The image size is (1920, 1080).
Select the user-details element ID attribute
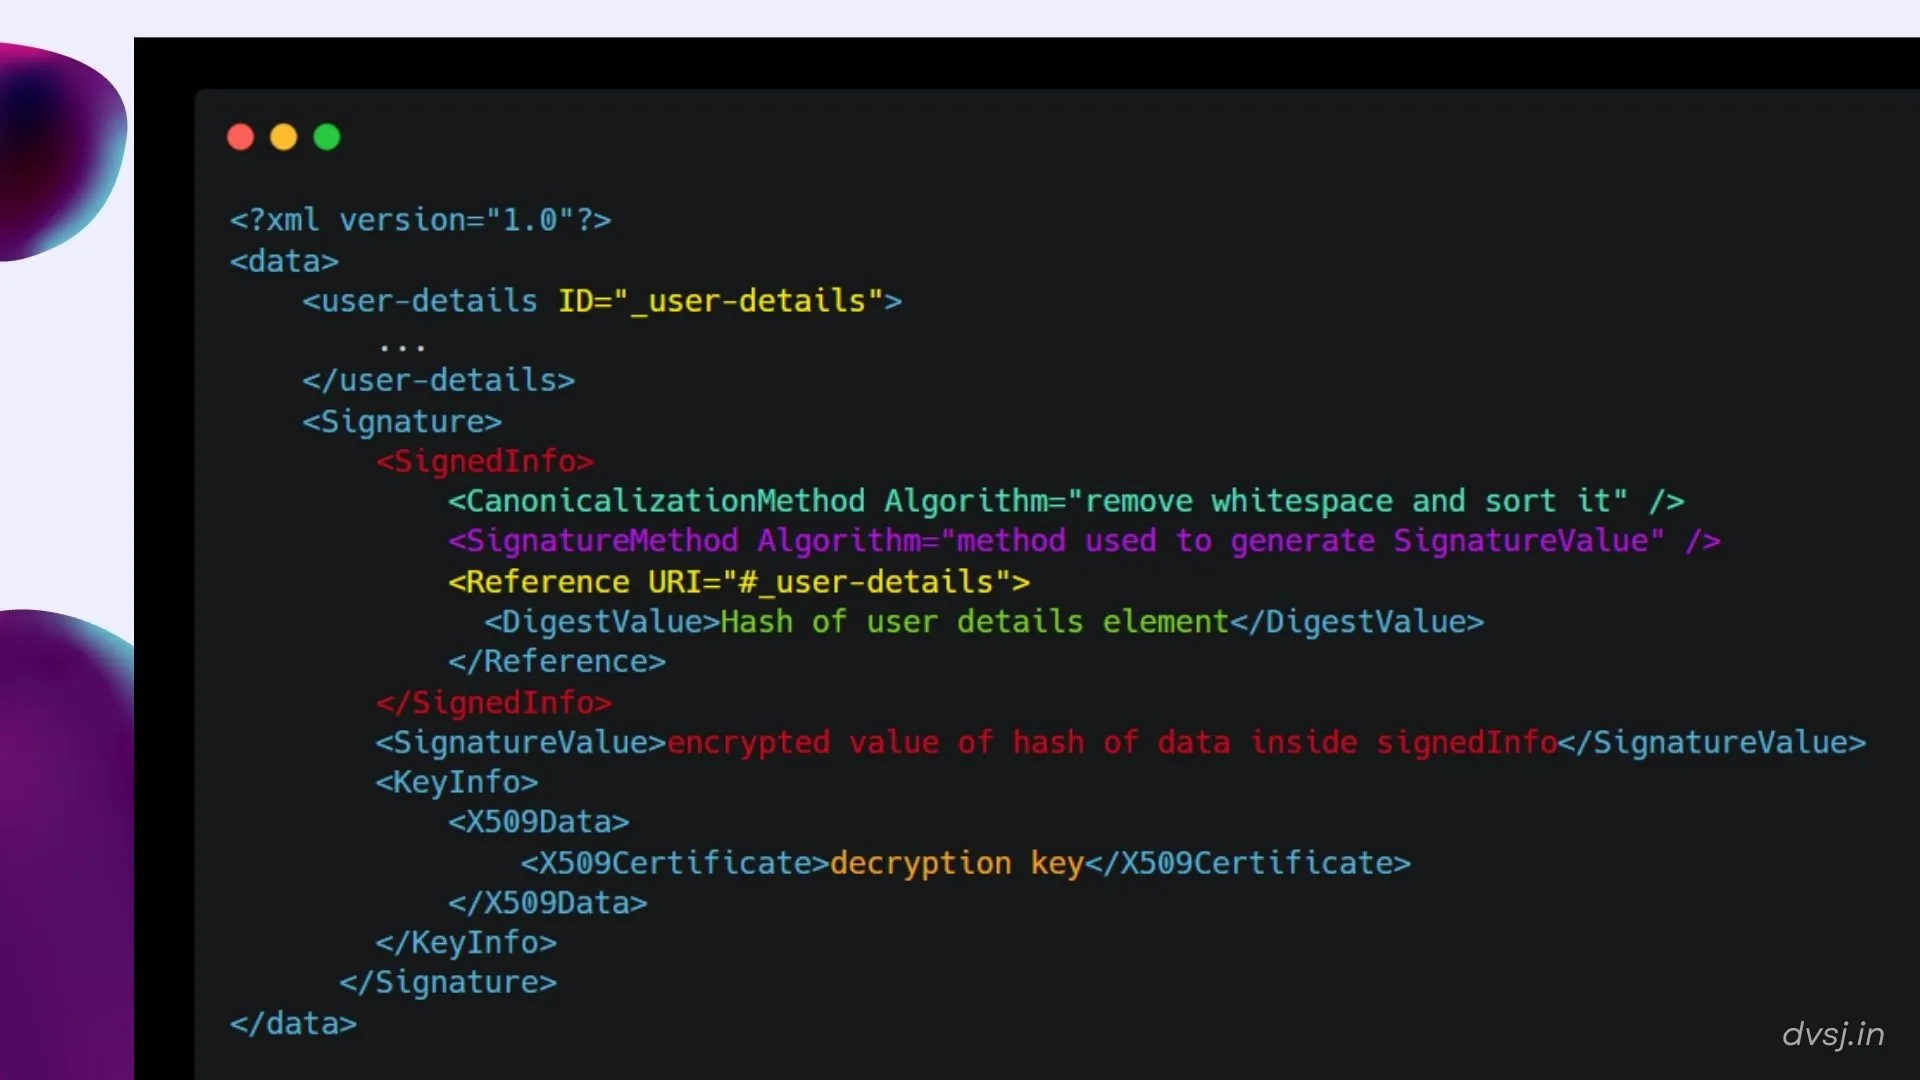pyautogui.click(x=730, y=301)
